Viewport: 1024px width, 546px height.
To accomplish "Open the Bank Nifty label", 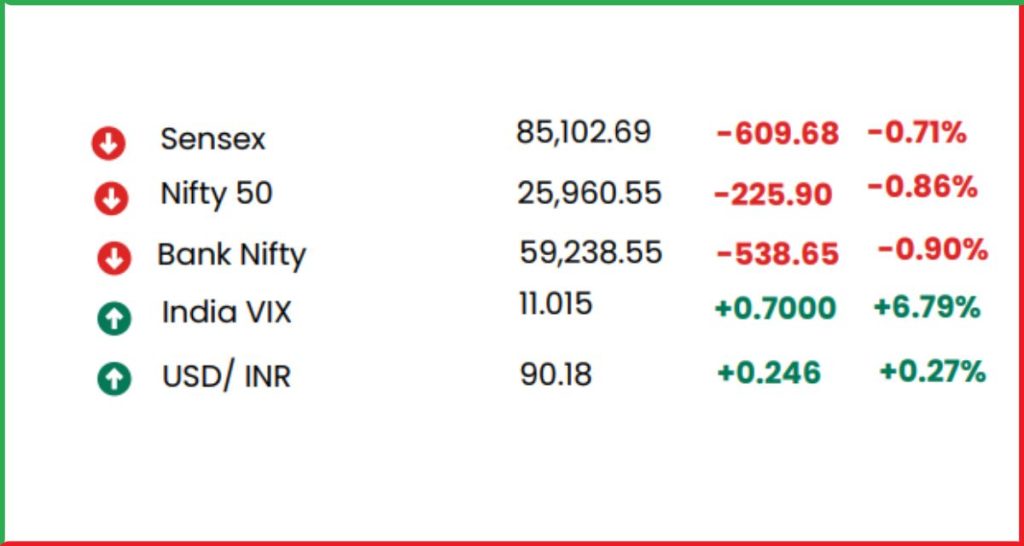I will point(231,255).
